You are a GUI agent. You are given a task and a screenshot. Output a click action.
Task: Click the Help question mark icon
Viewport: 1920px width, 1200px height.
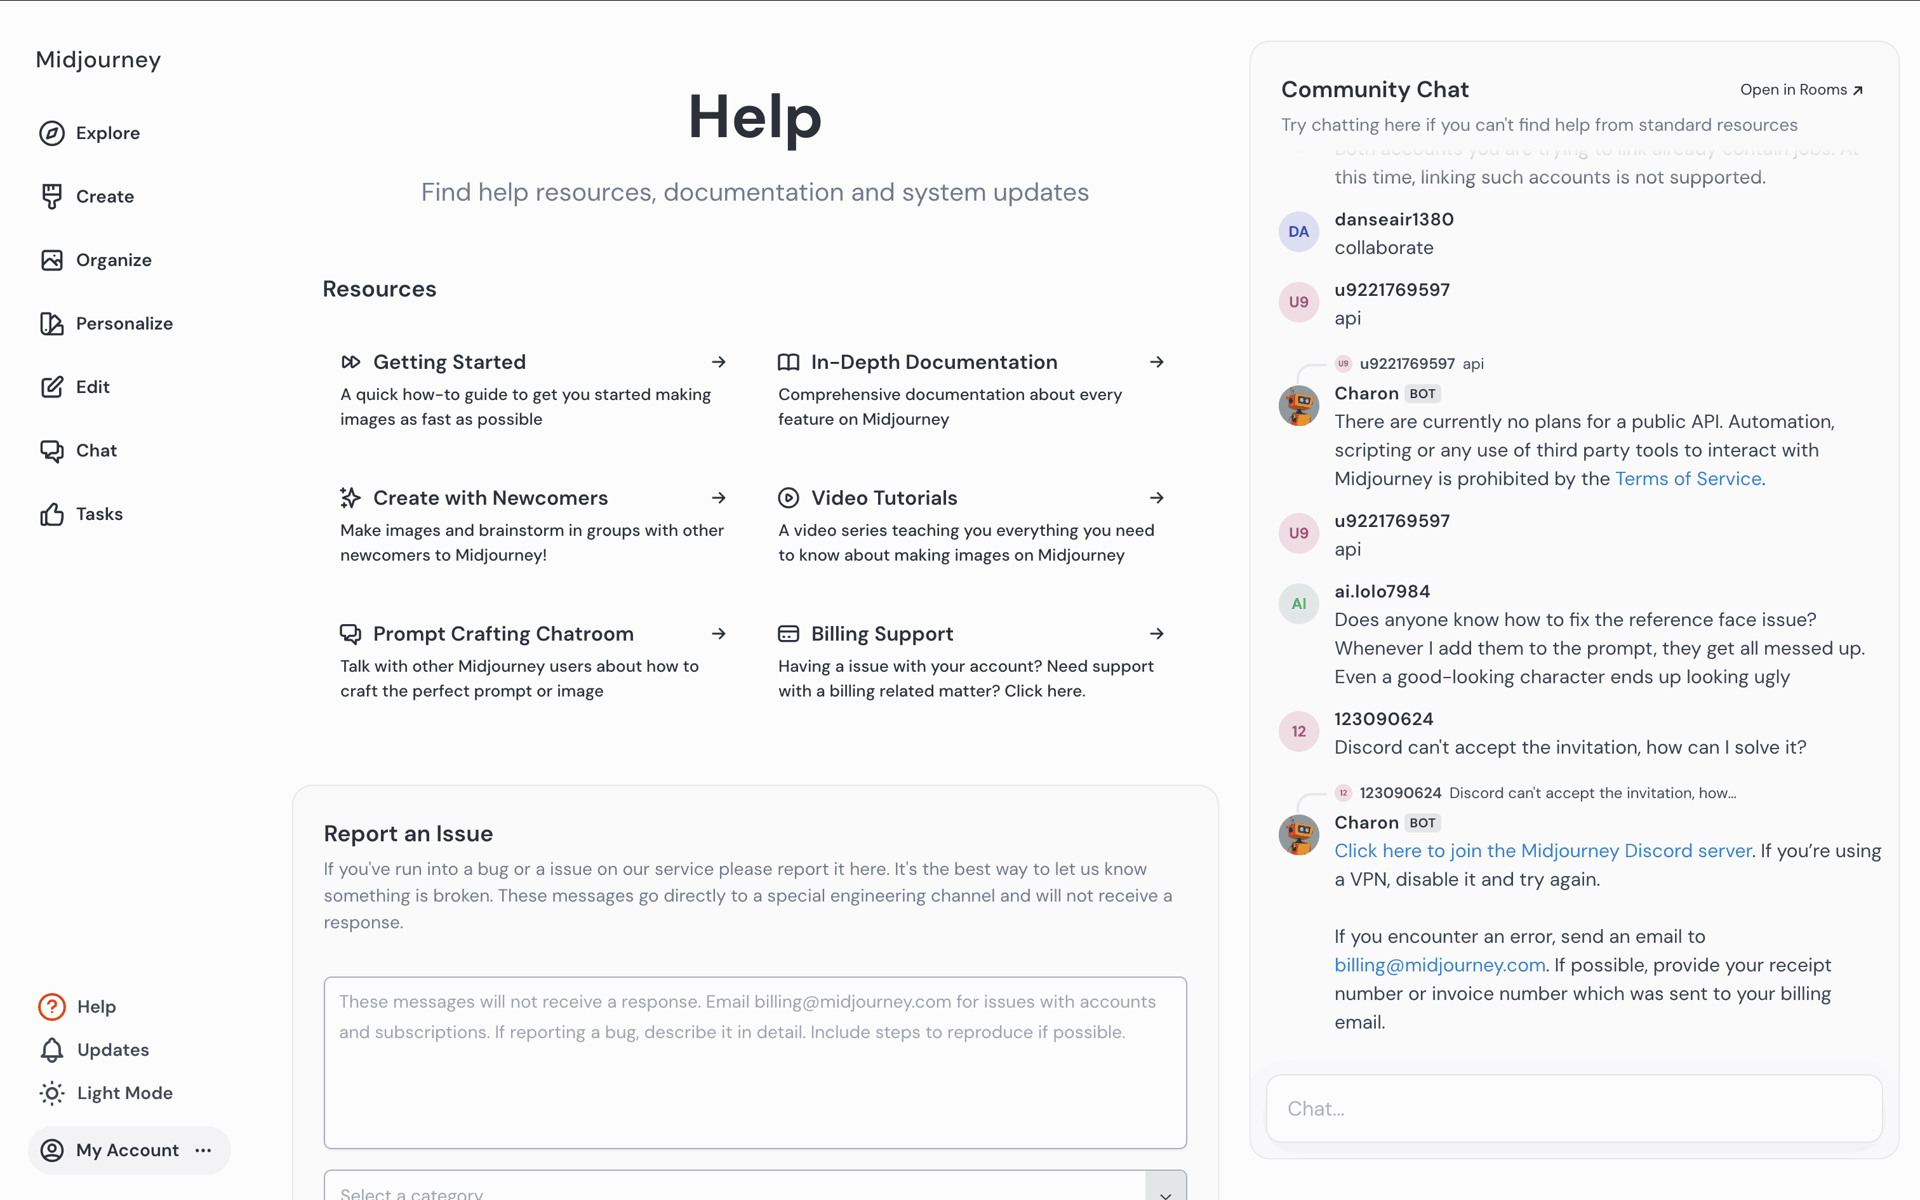point(52,1006)
